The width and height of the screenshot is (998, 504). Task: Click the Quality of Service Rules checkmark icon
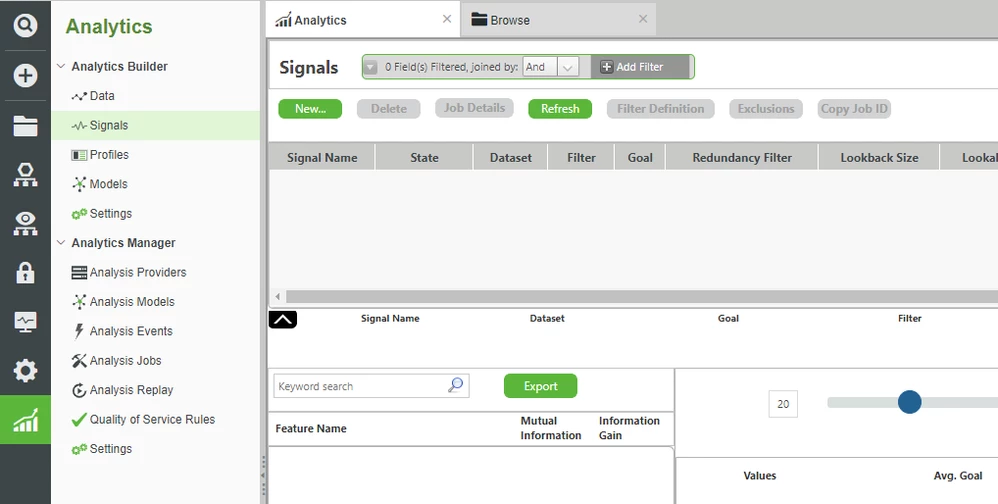[x=79, y=419]
